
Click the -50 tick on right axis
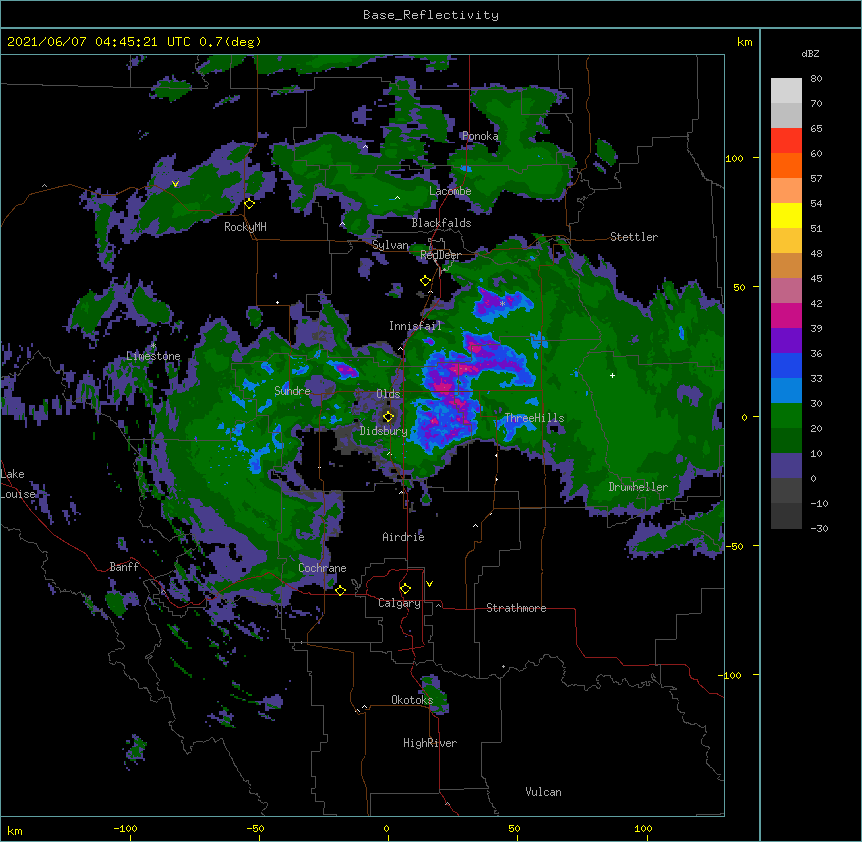tap(734, 546)
